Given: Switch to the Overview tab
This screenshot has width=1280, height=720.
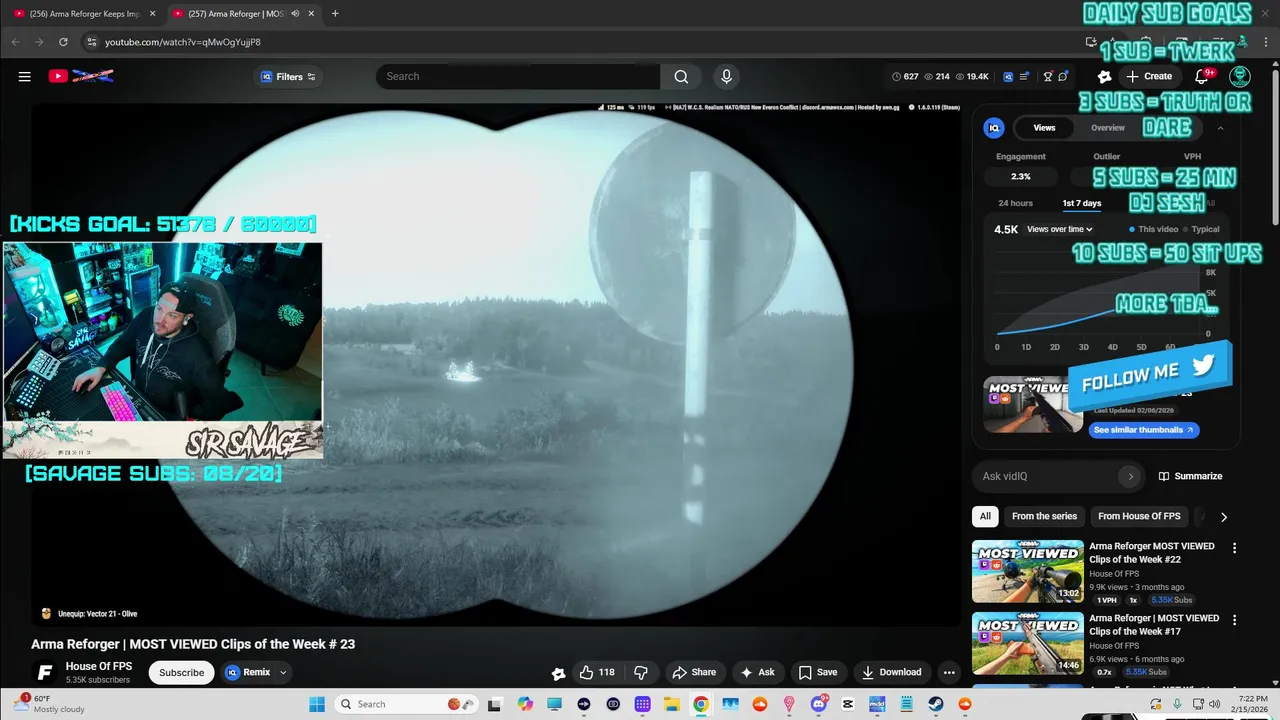Looking at the screenshot, I should (1108, 128).
